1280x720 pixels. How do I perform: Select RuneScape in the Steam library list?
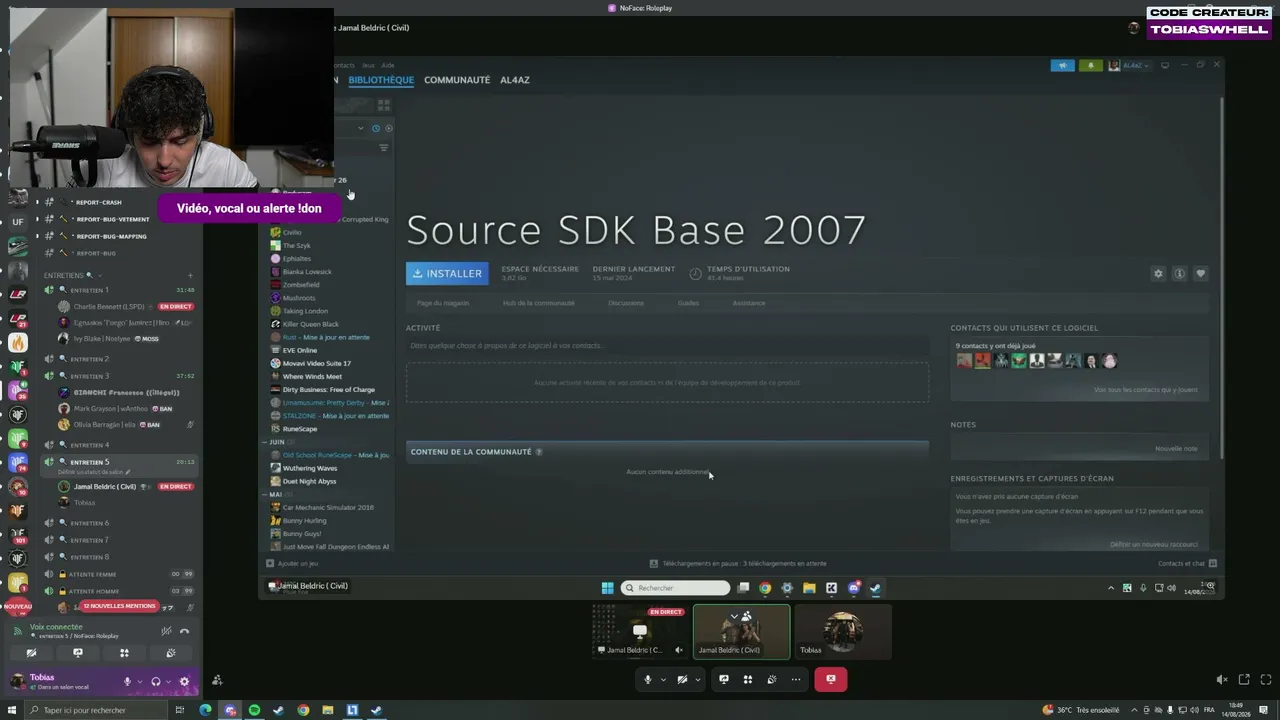[300, 429]
